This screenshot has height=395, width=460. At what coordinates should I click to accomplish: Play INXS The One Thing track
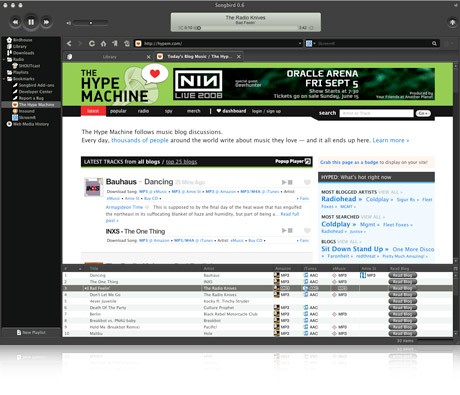284,230
